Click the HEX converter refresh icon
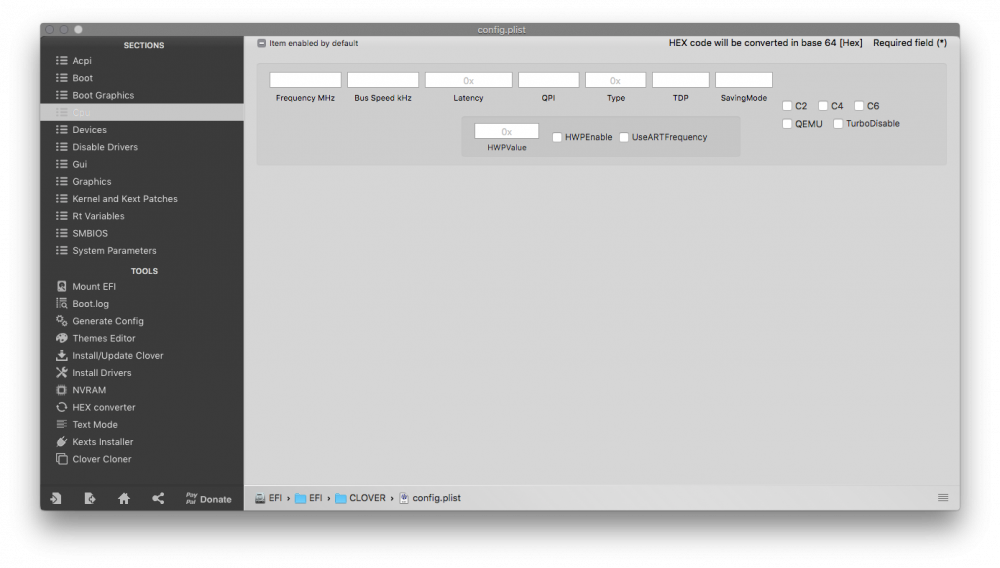The width and height of the screenshot is (1000, 568). coord(61,407)
